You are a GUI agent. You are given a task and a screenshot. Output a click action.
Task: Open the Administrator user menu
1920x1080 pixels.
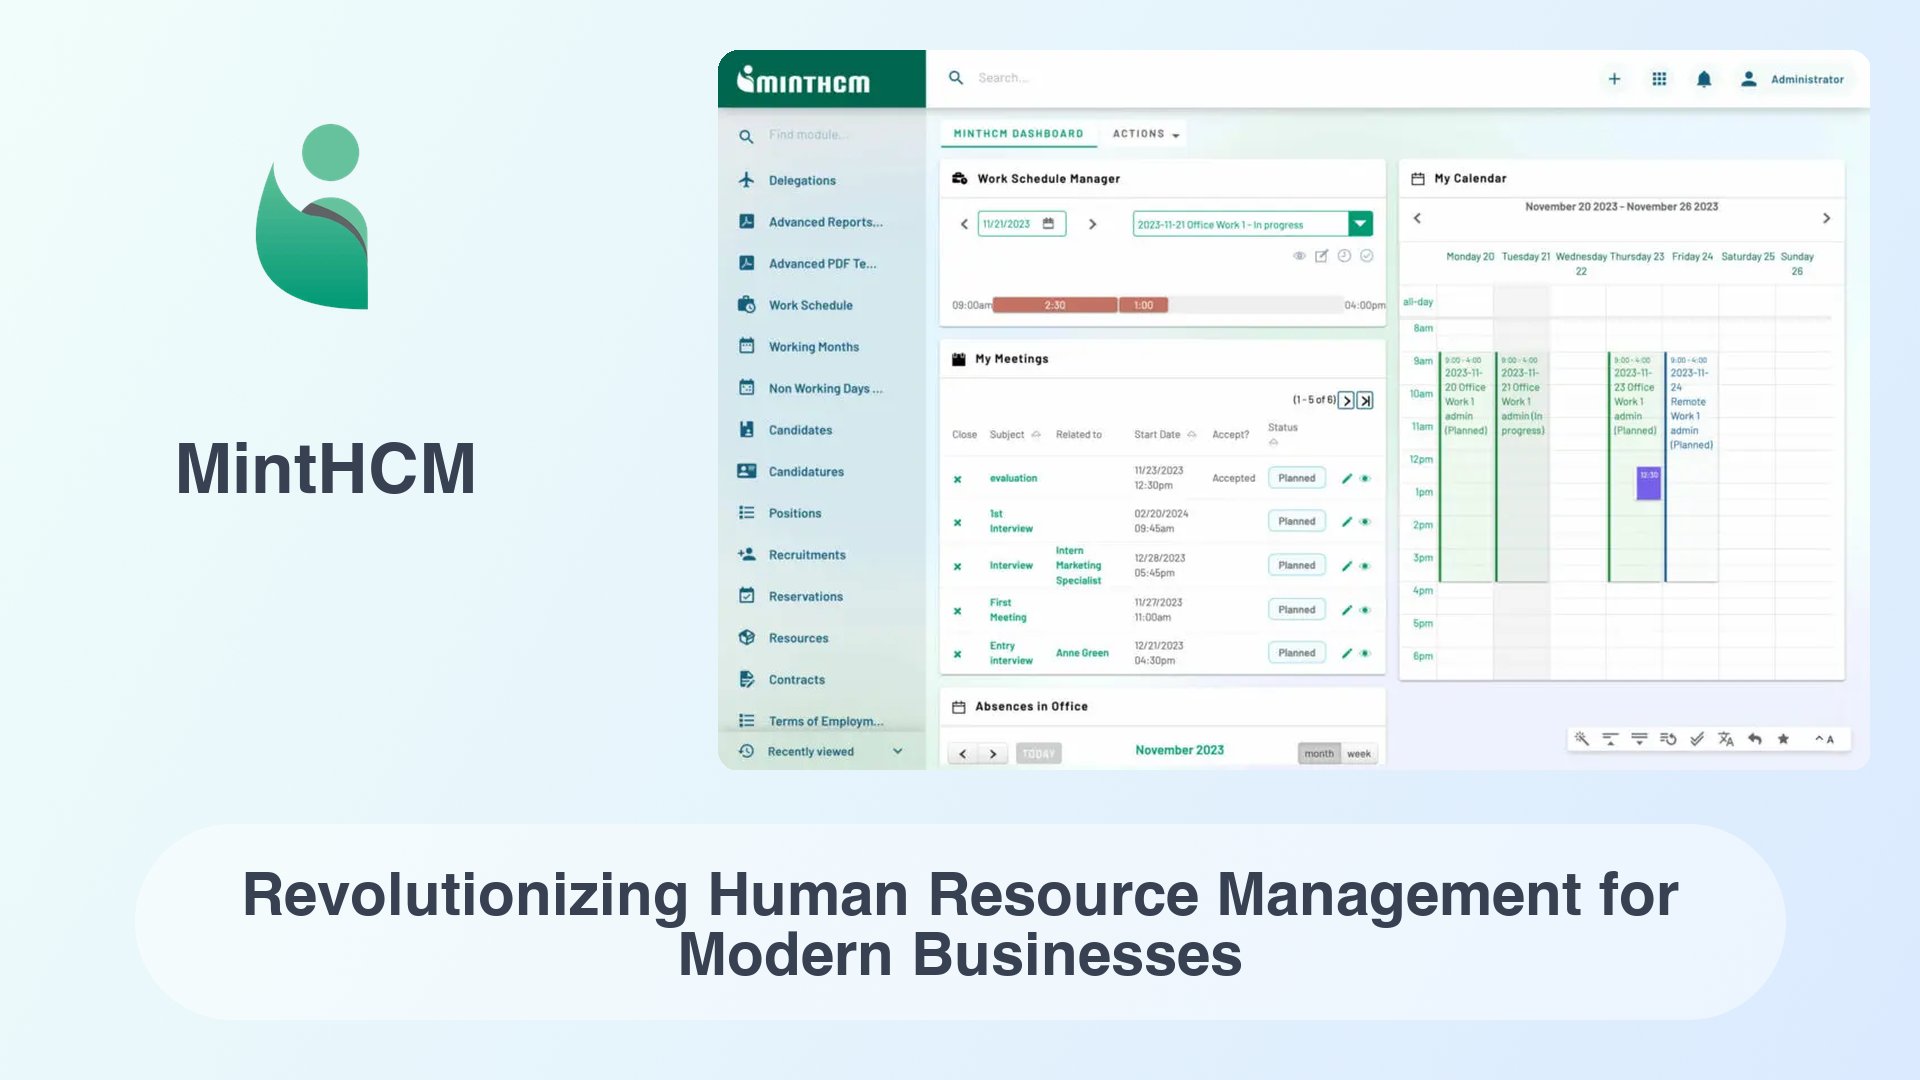tap(1793, 79)
